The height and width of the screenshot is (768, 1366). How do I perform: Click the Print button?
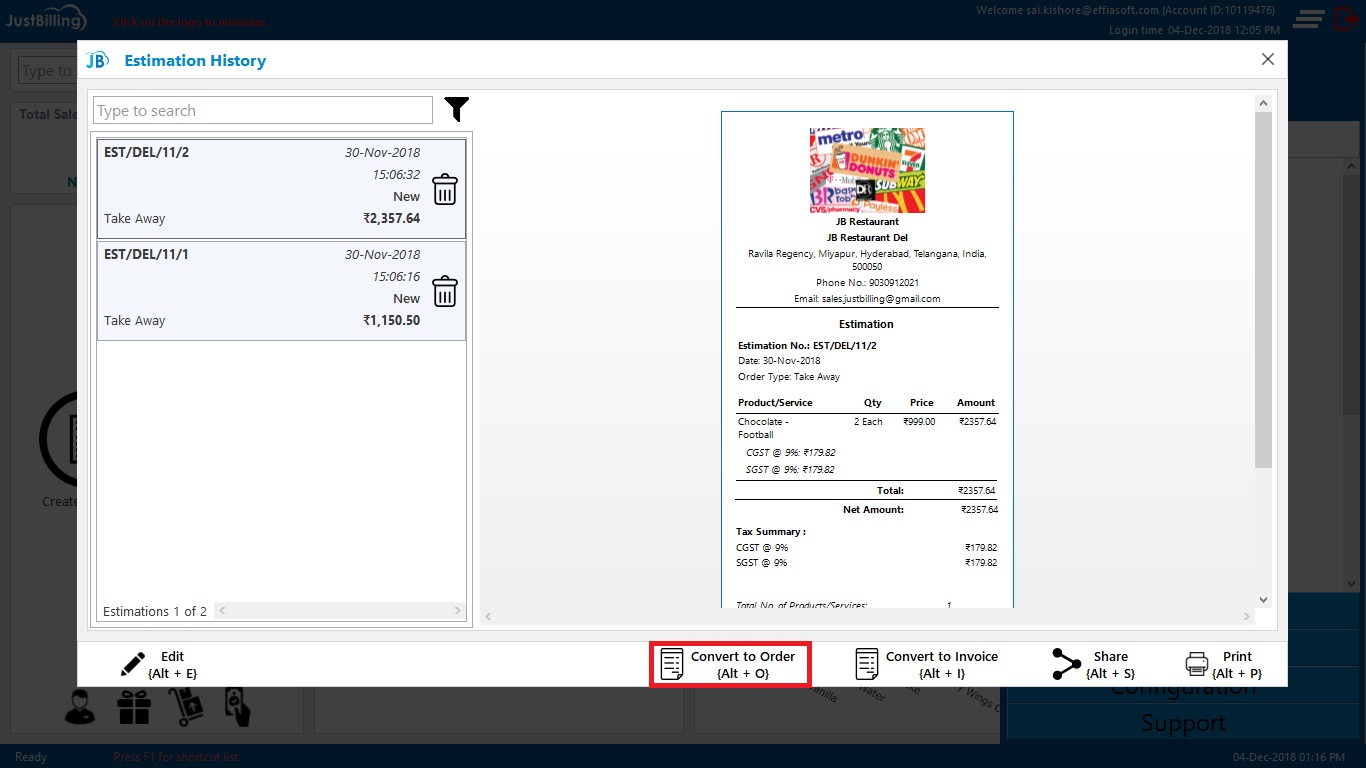[1223, 664]
